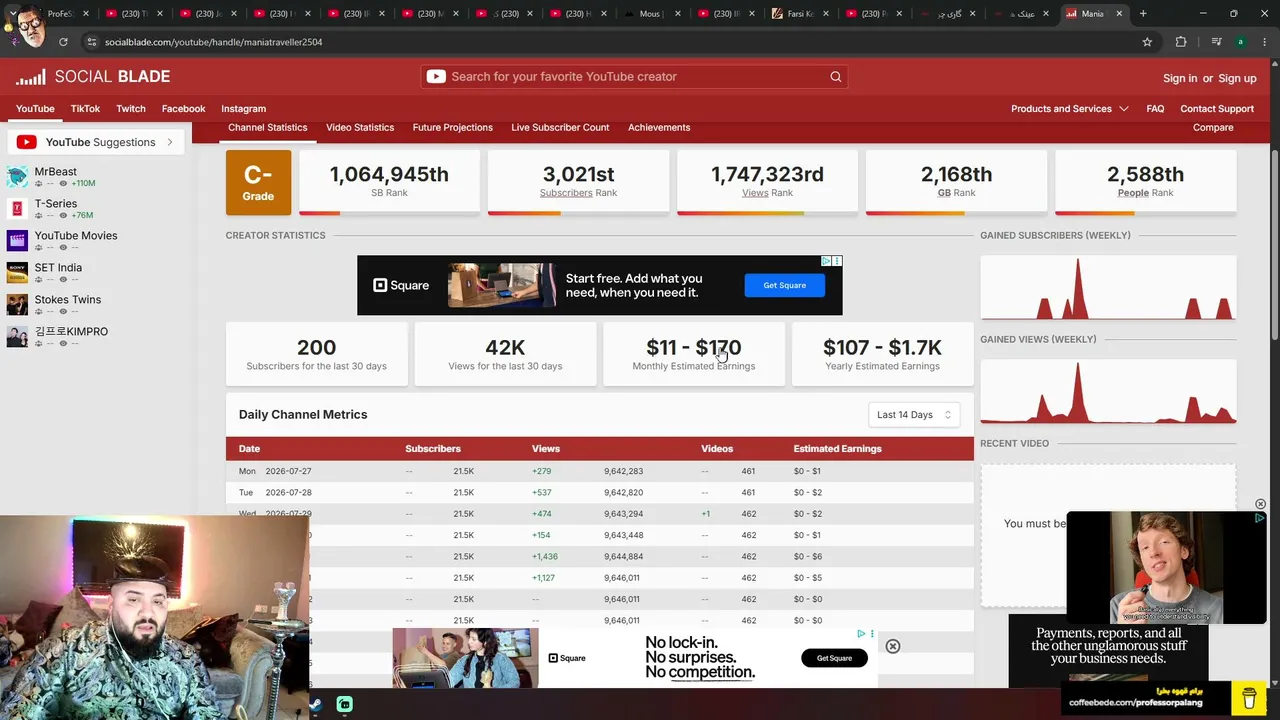
Task: Open the Video Statistics tab
Action: coord(360,127)
